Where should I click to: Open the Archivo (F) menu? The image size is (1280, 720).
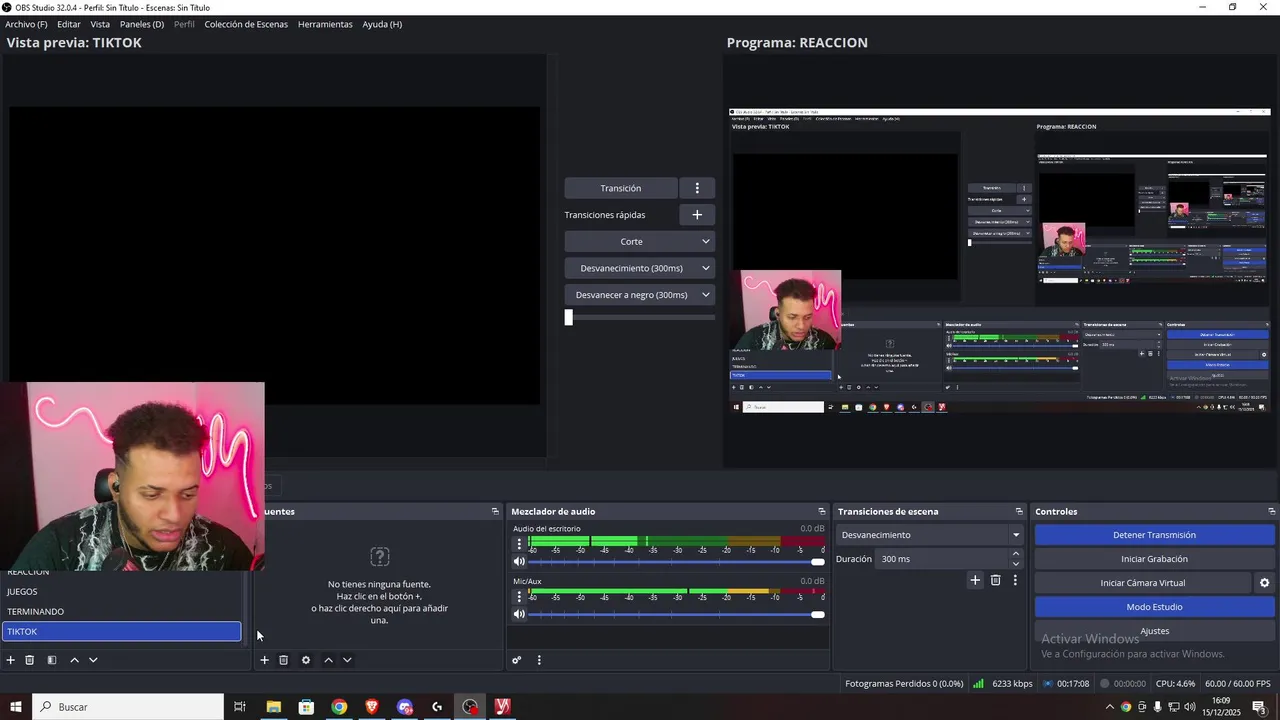(26, 24)
